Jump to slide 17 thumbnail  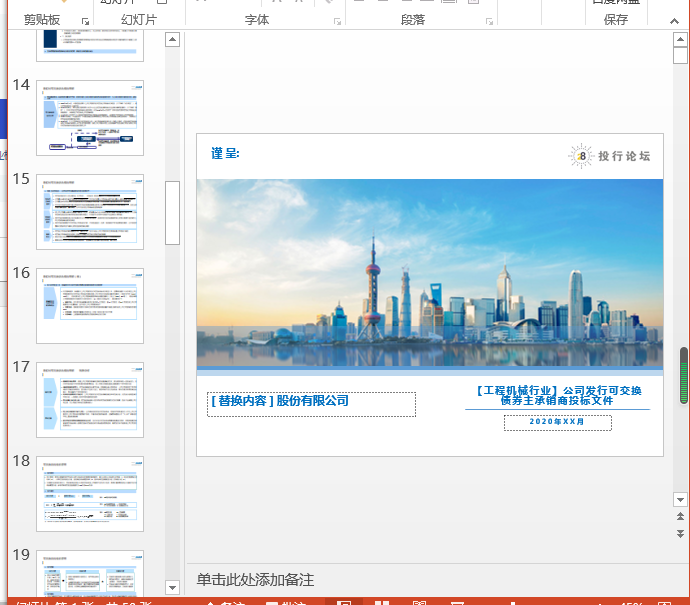point(90,400)
